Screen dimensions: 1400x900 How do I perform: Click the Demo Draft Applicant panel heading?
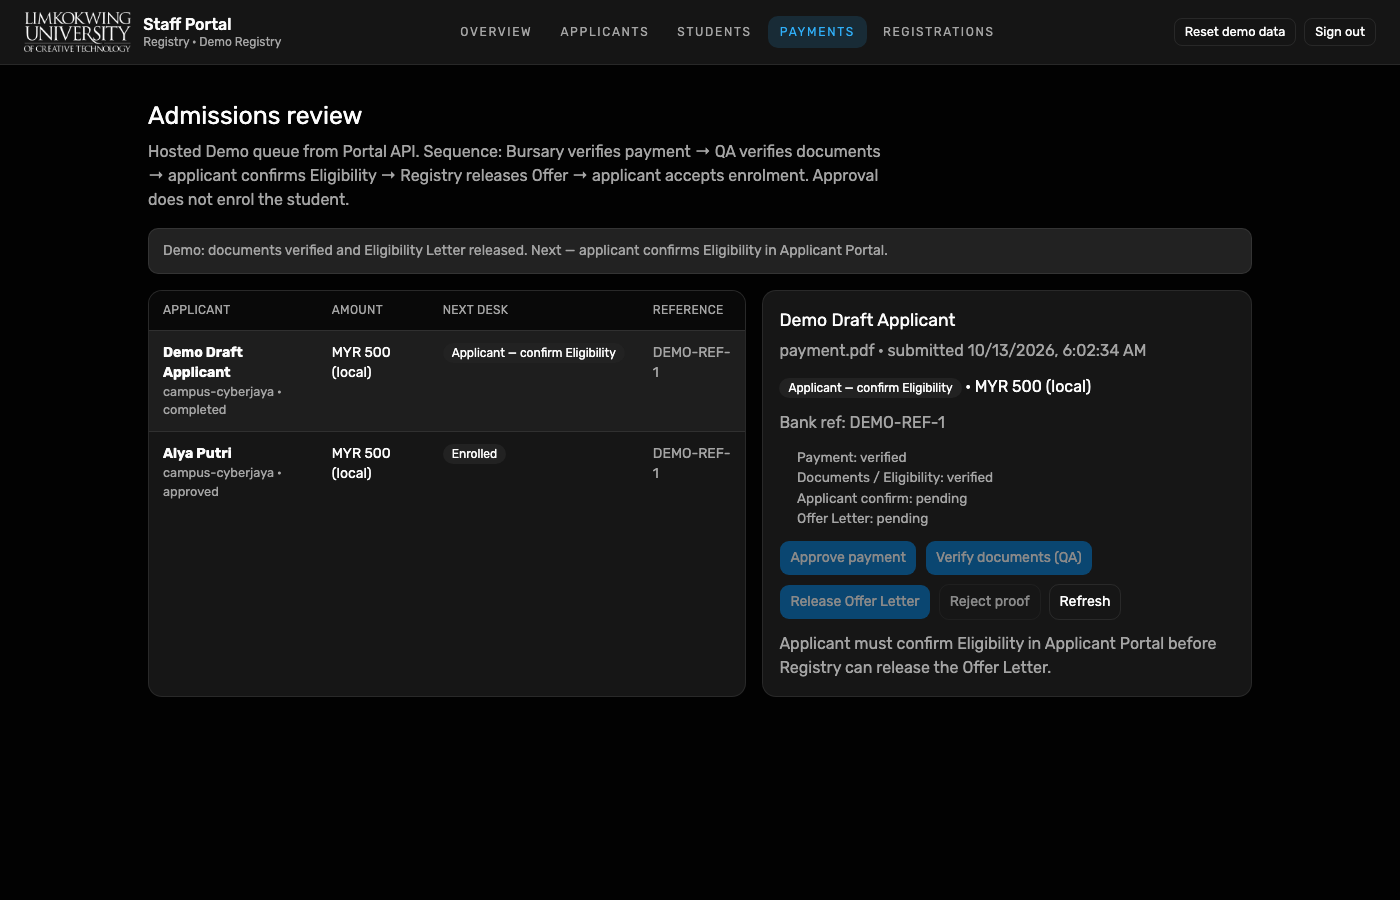(x=867, y=320)
